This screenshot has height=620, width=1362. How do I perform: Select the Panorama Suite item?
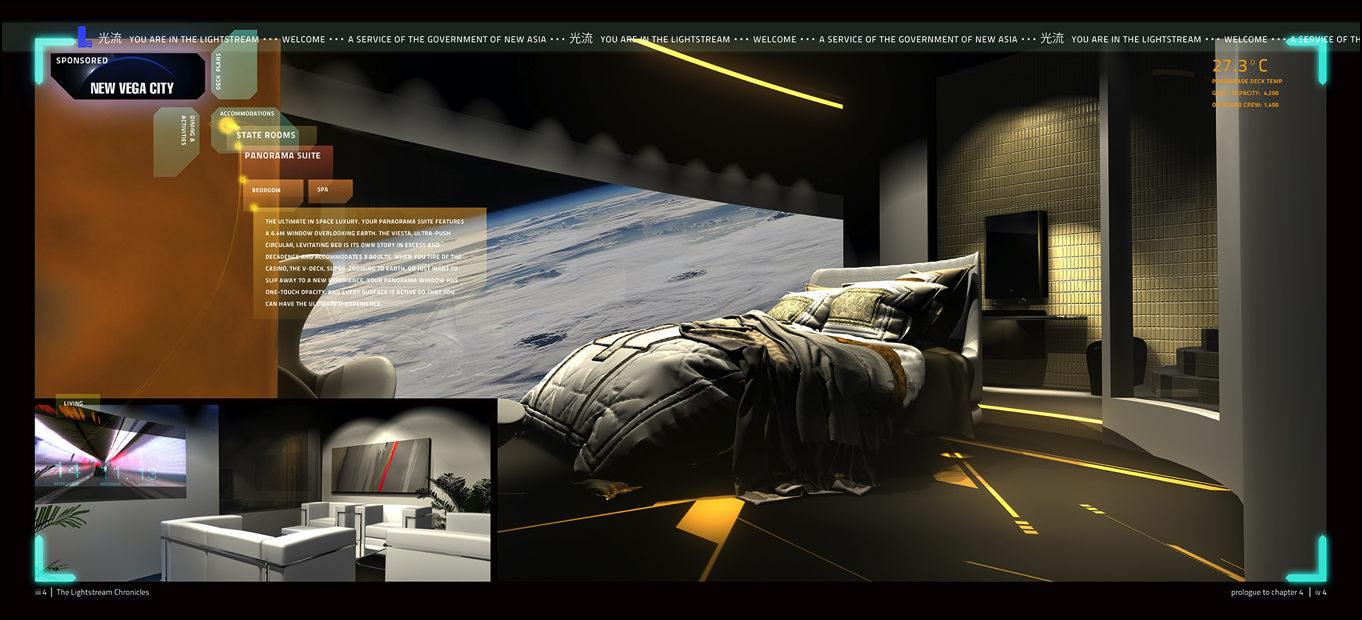coord(283,156)
